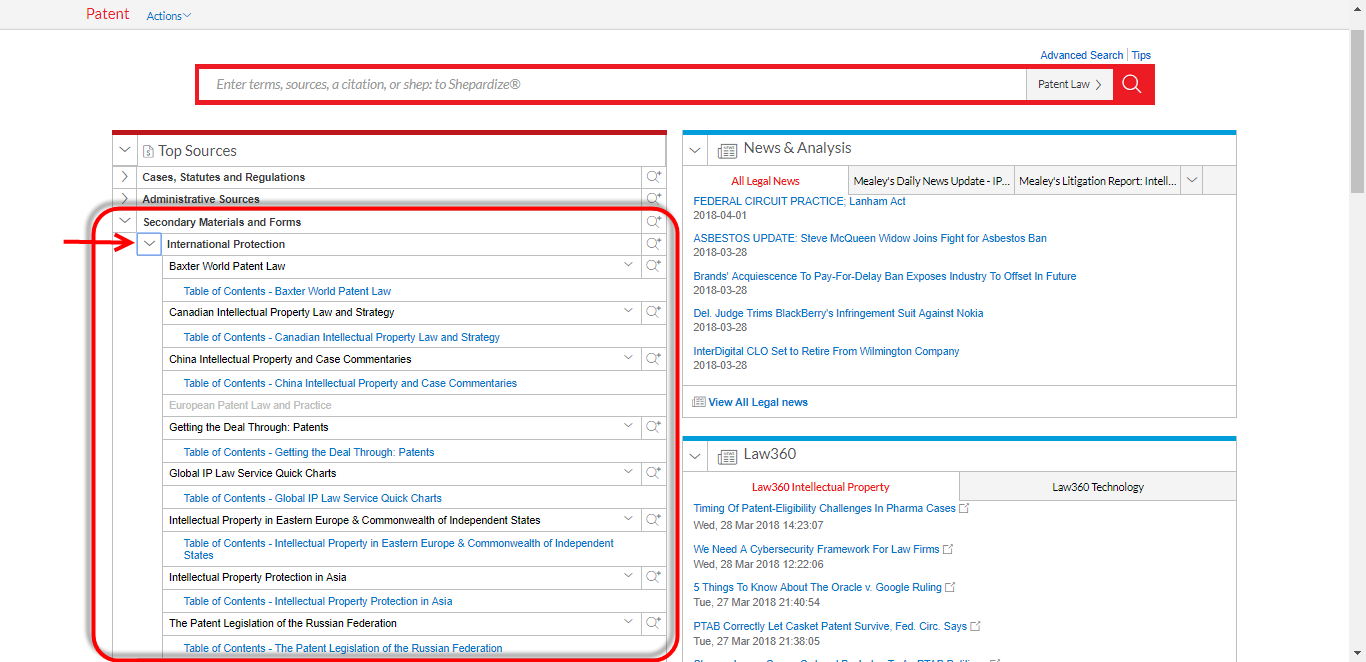This screenshot has width=1366, height=662.
Task: Open Table of Contents - Canadian Intellectual Property
Action: (342, 337)
